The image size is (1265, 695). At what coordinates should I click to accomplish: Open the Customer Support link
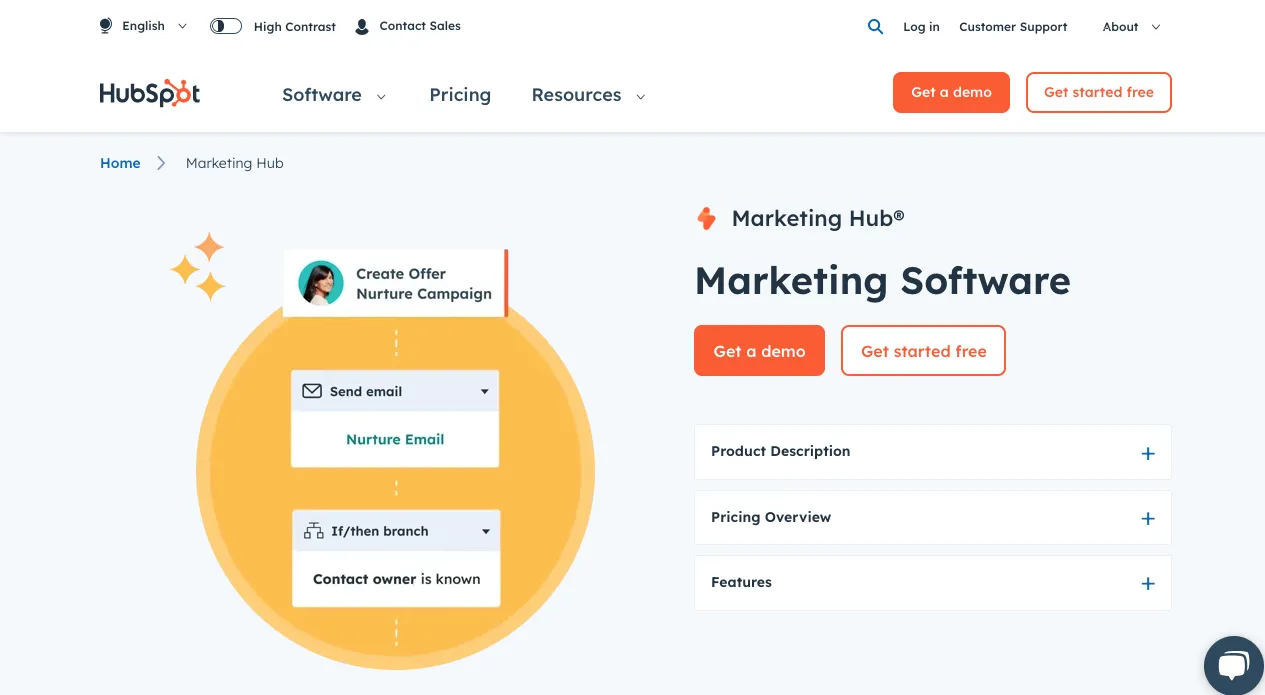click(1013, 27)
